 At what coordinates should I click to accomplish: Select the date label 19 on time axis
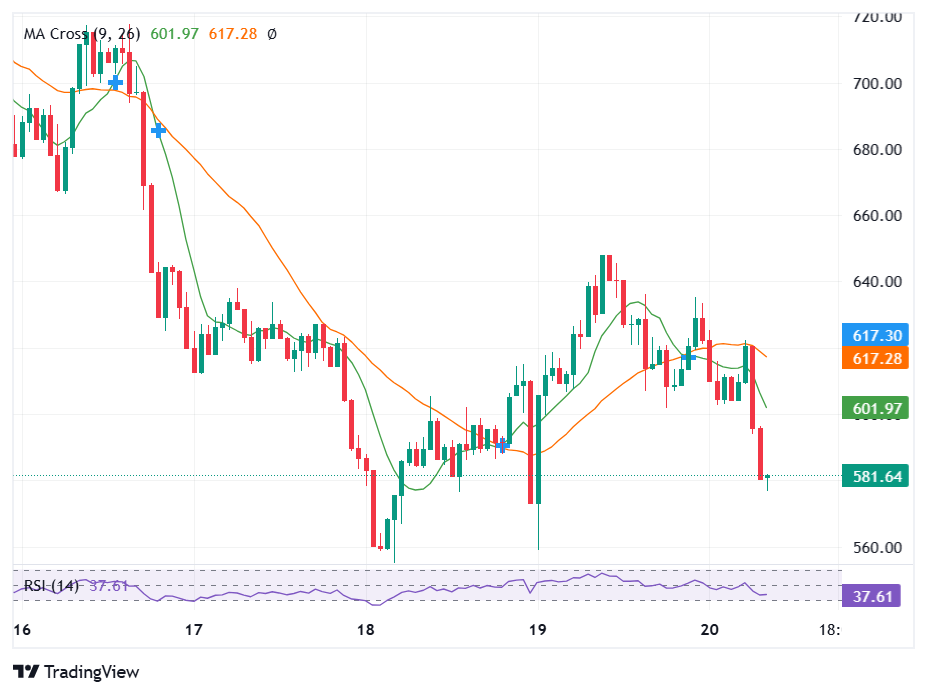tap(536, 632)
